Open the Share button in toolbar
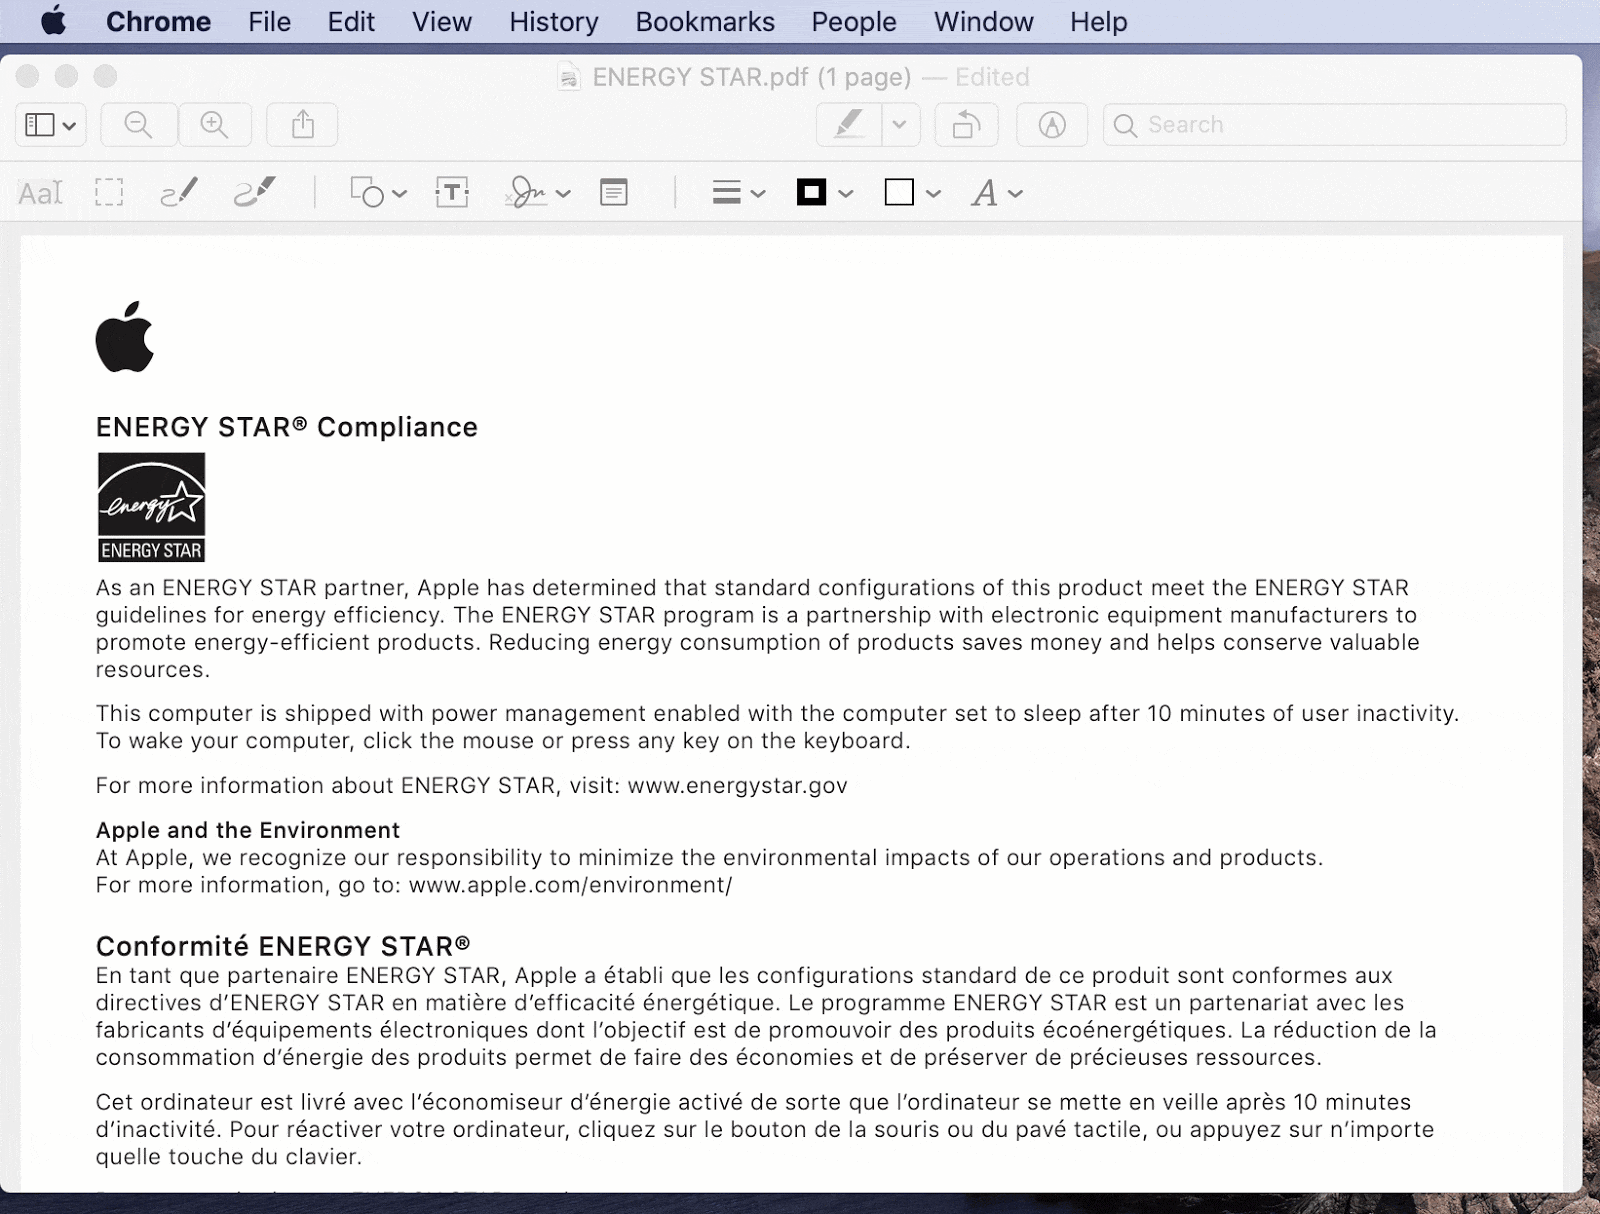 pos(302,125)
